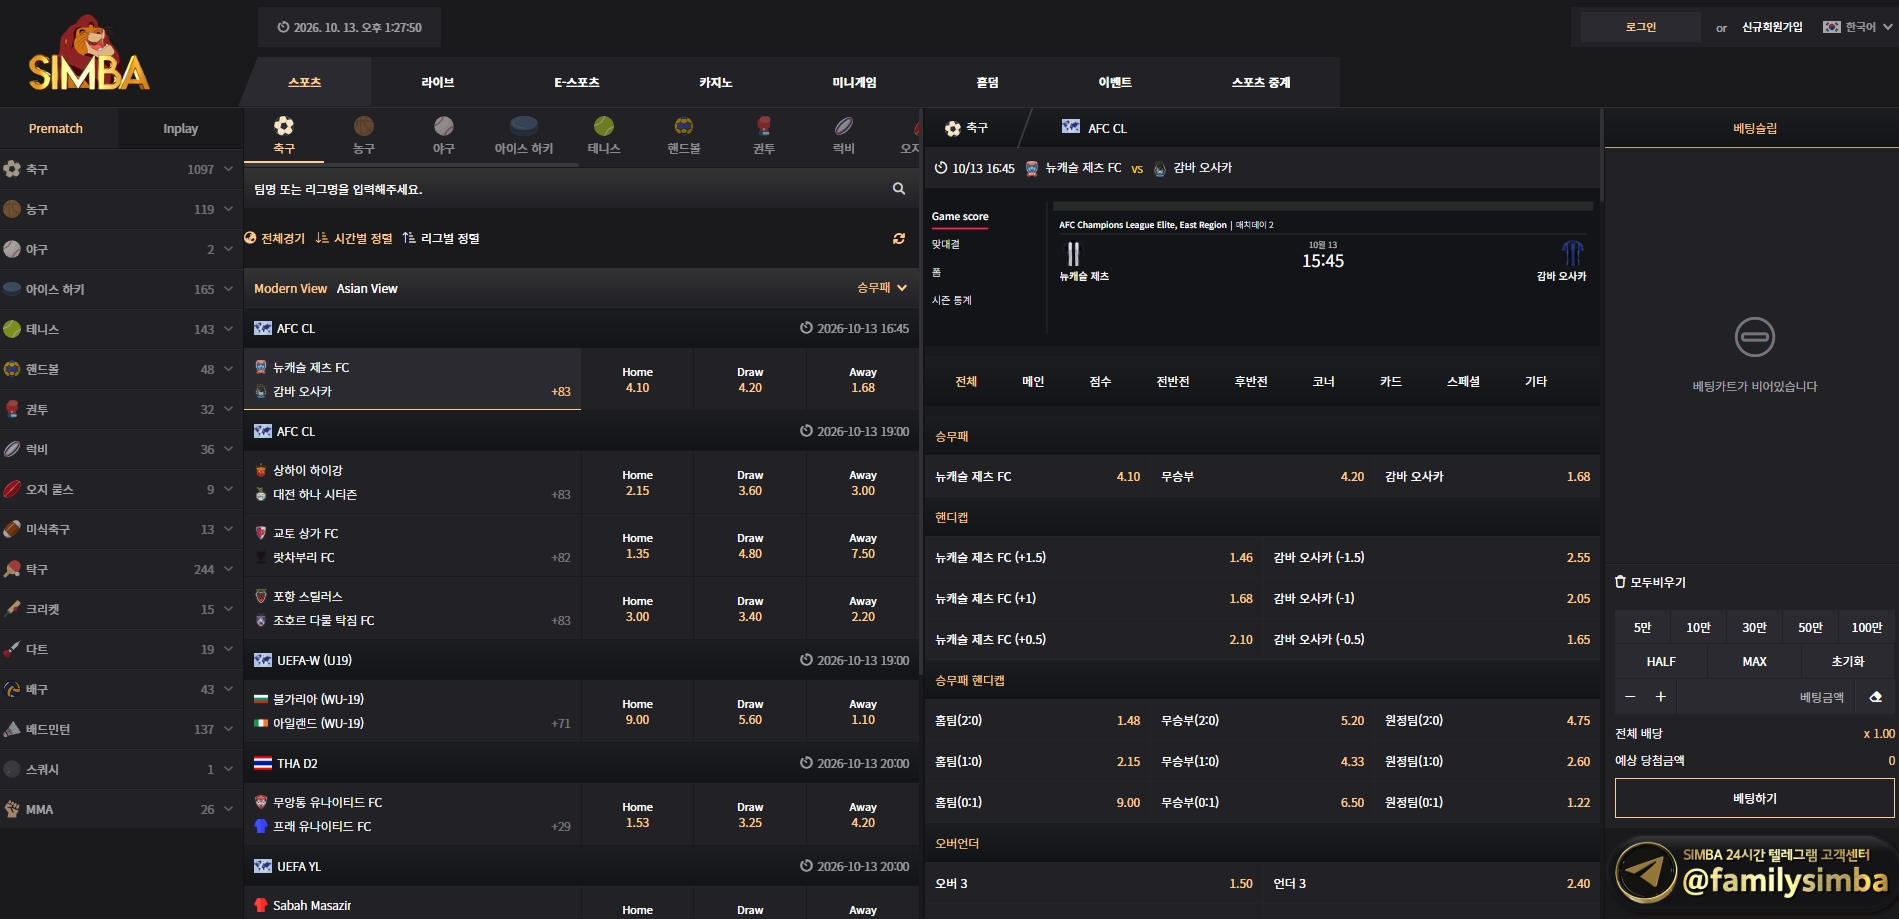This screenshot has width=1899, height=919.
Task: Click the SIMBA lion logo
Action: click(89, 54)
